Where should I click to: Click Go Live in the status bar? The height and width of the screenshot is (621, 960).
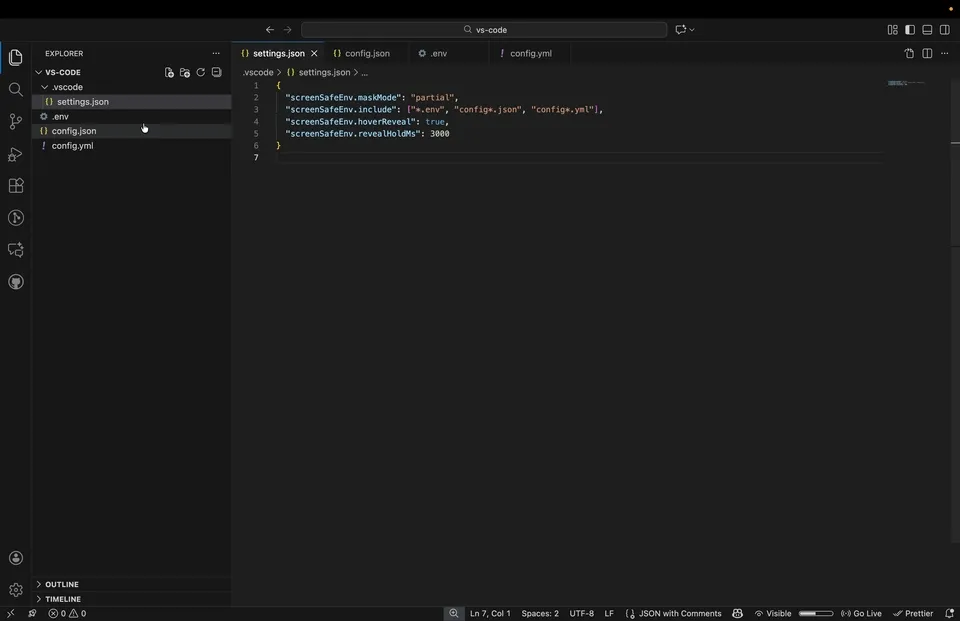[x=862, y=613]
